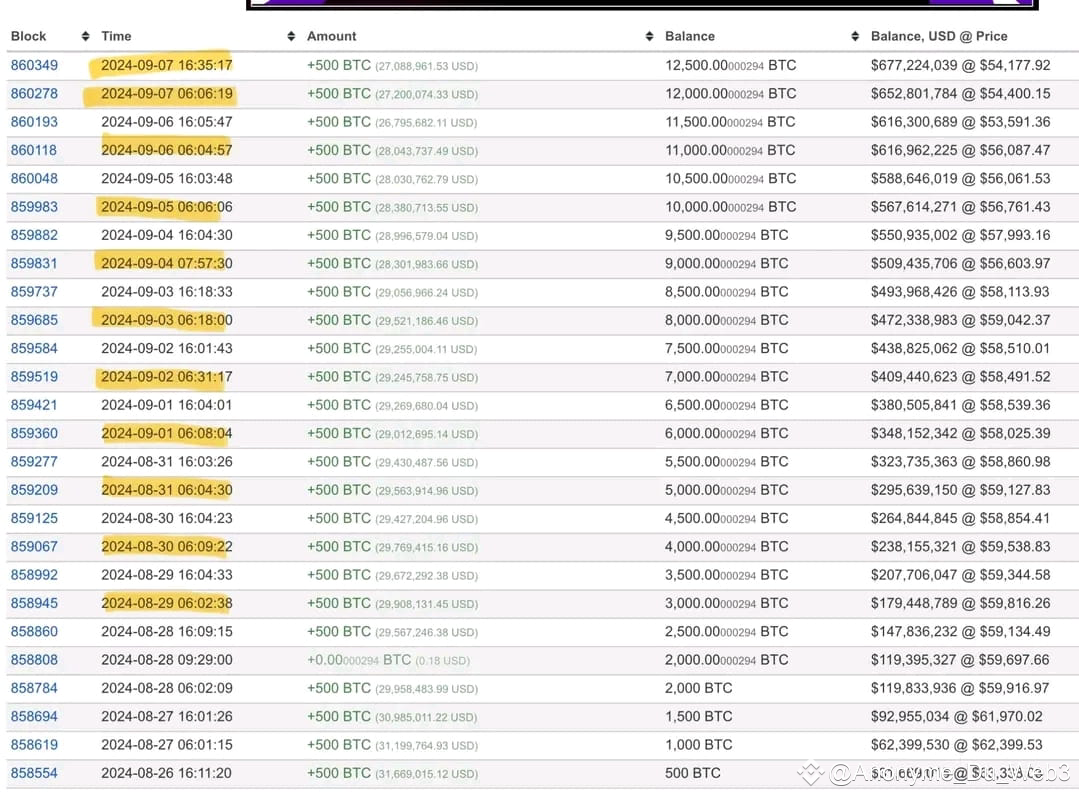This screenshot has height=795, width=1079.
Task: Open block 859277 link
Action: [34, 462]
